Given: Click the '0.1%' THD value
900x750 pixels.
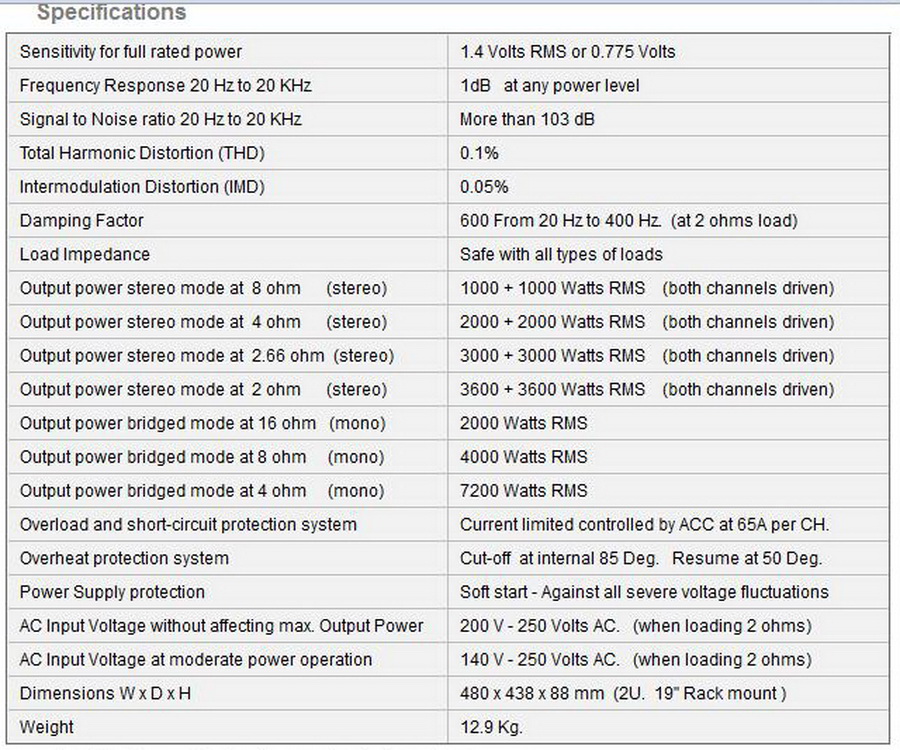Looking at the screenshot, I should [479, 153].
